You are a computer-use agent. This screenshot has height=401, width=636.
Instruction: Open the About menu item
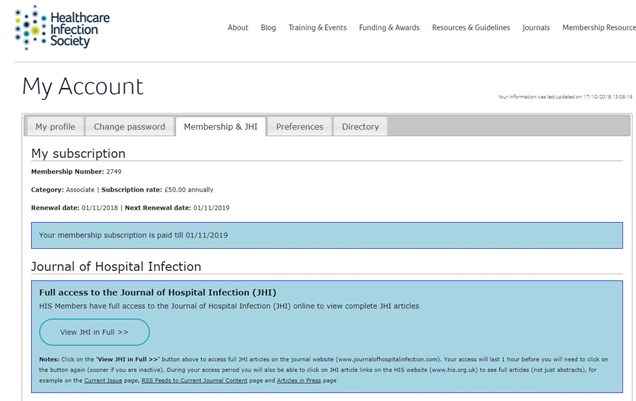pos(238,28)
